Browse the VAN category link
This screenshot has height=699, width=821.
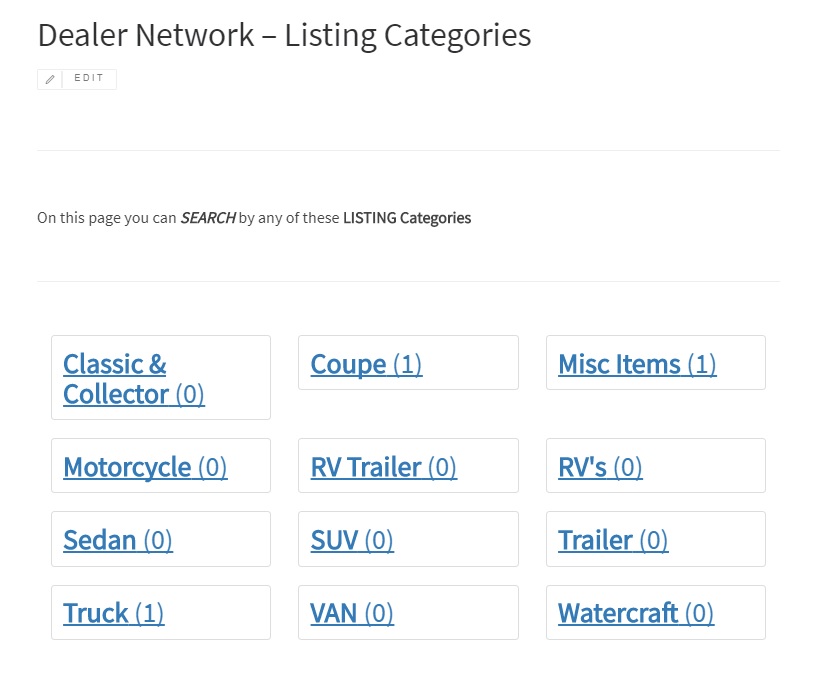tap(334, 613)
